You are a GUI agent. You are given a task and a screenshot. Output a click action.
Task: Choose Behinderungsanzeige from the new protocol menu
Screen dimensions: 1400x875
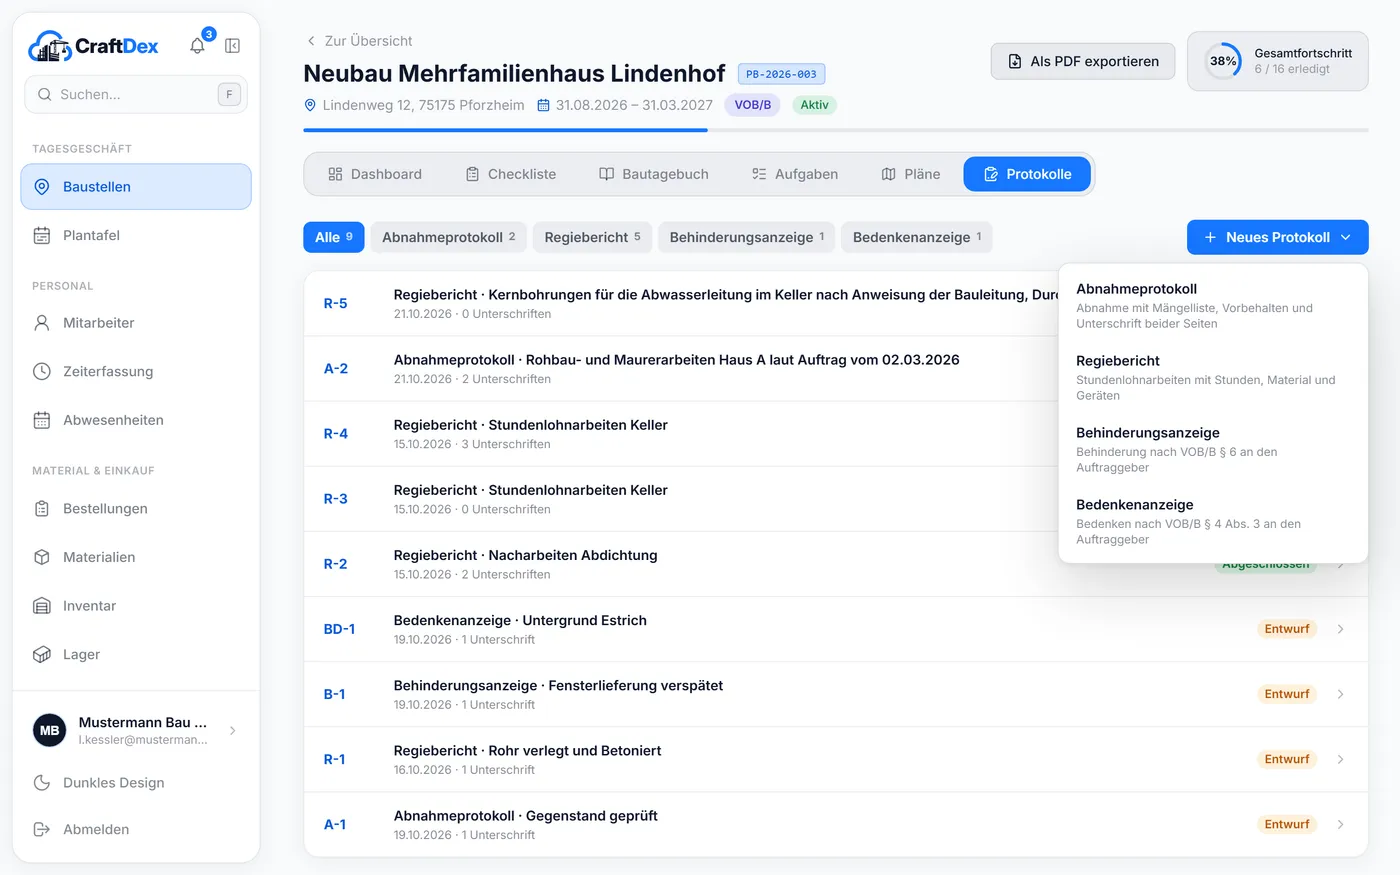[x=1213, y=449]
